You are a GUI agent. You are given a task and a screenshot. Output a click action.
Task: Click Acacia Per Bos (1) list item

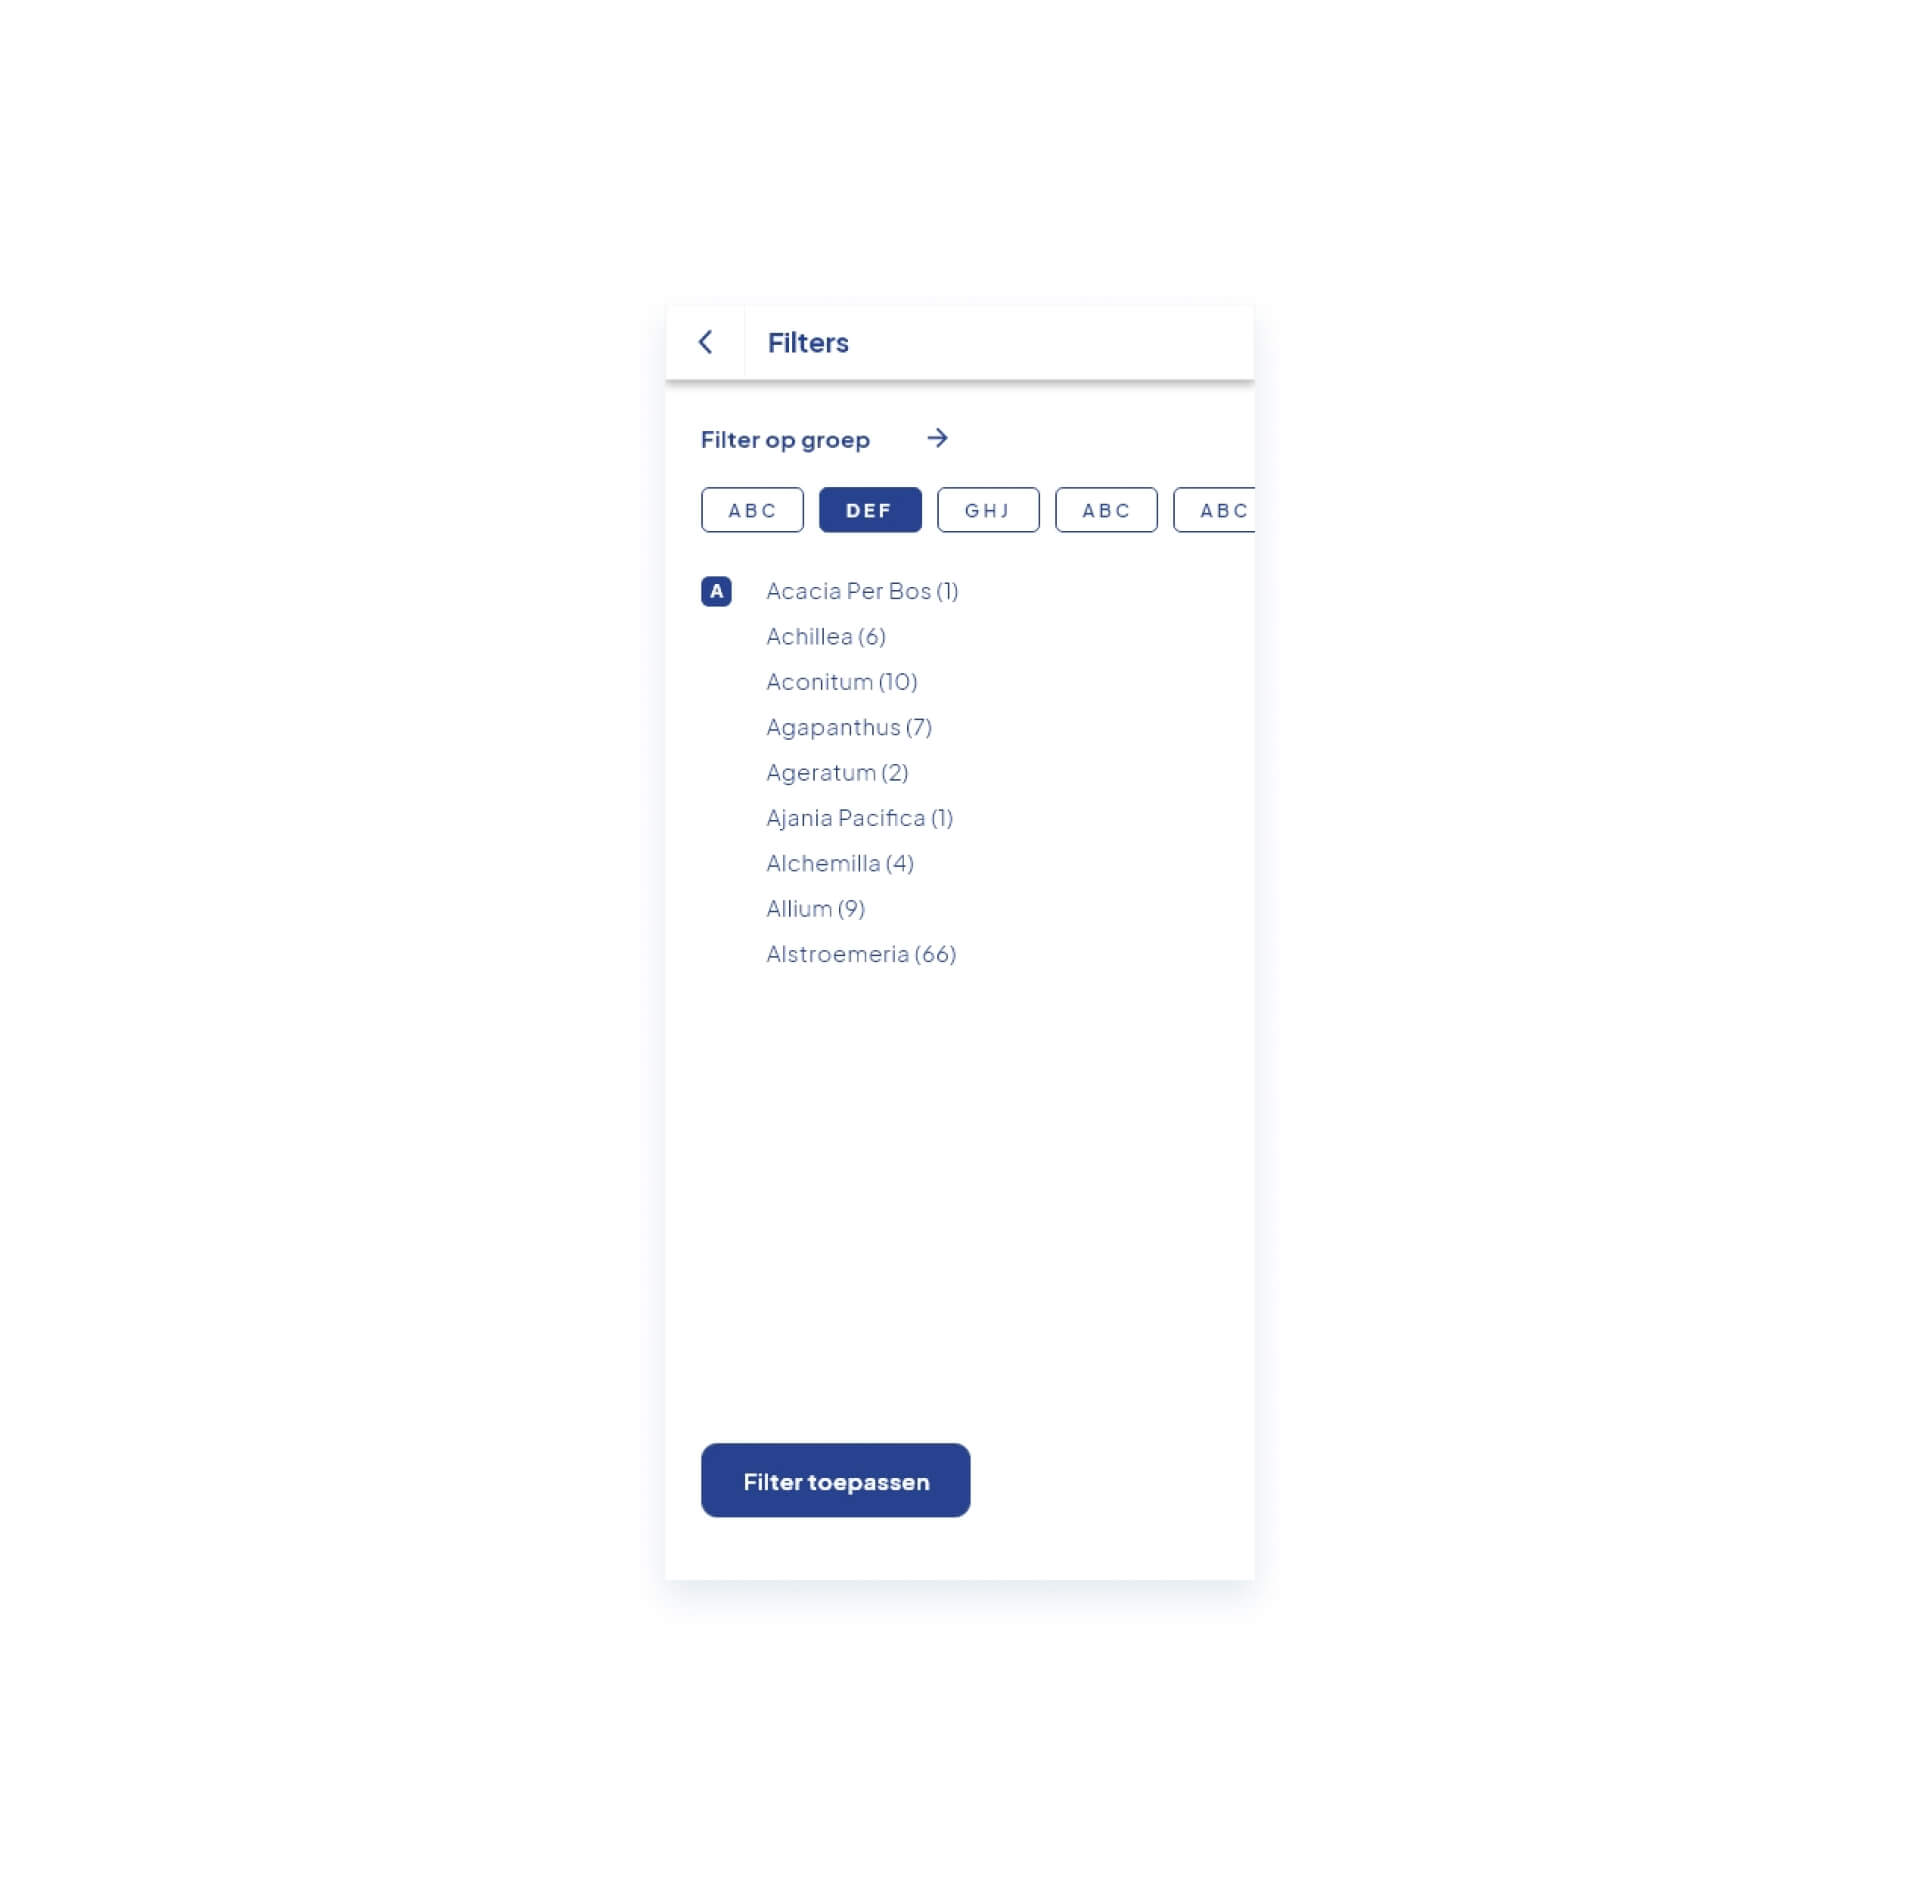click(x=860, y=590)
